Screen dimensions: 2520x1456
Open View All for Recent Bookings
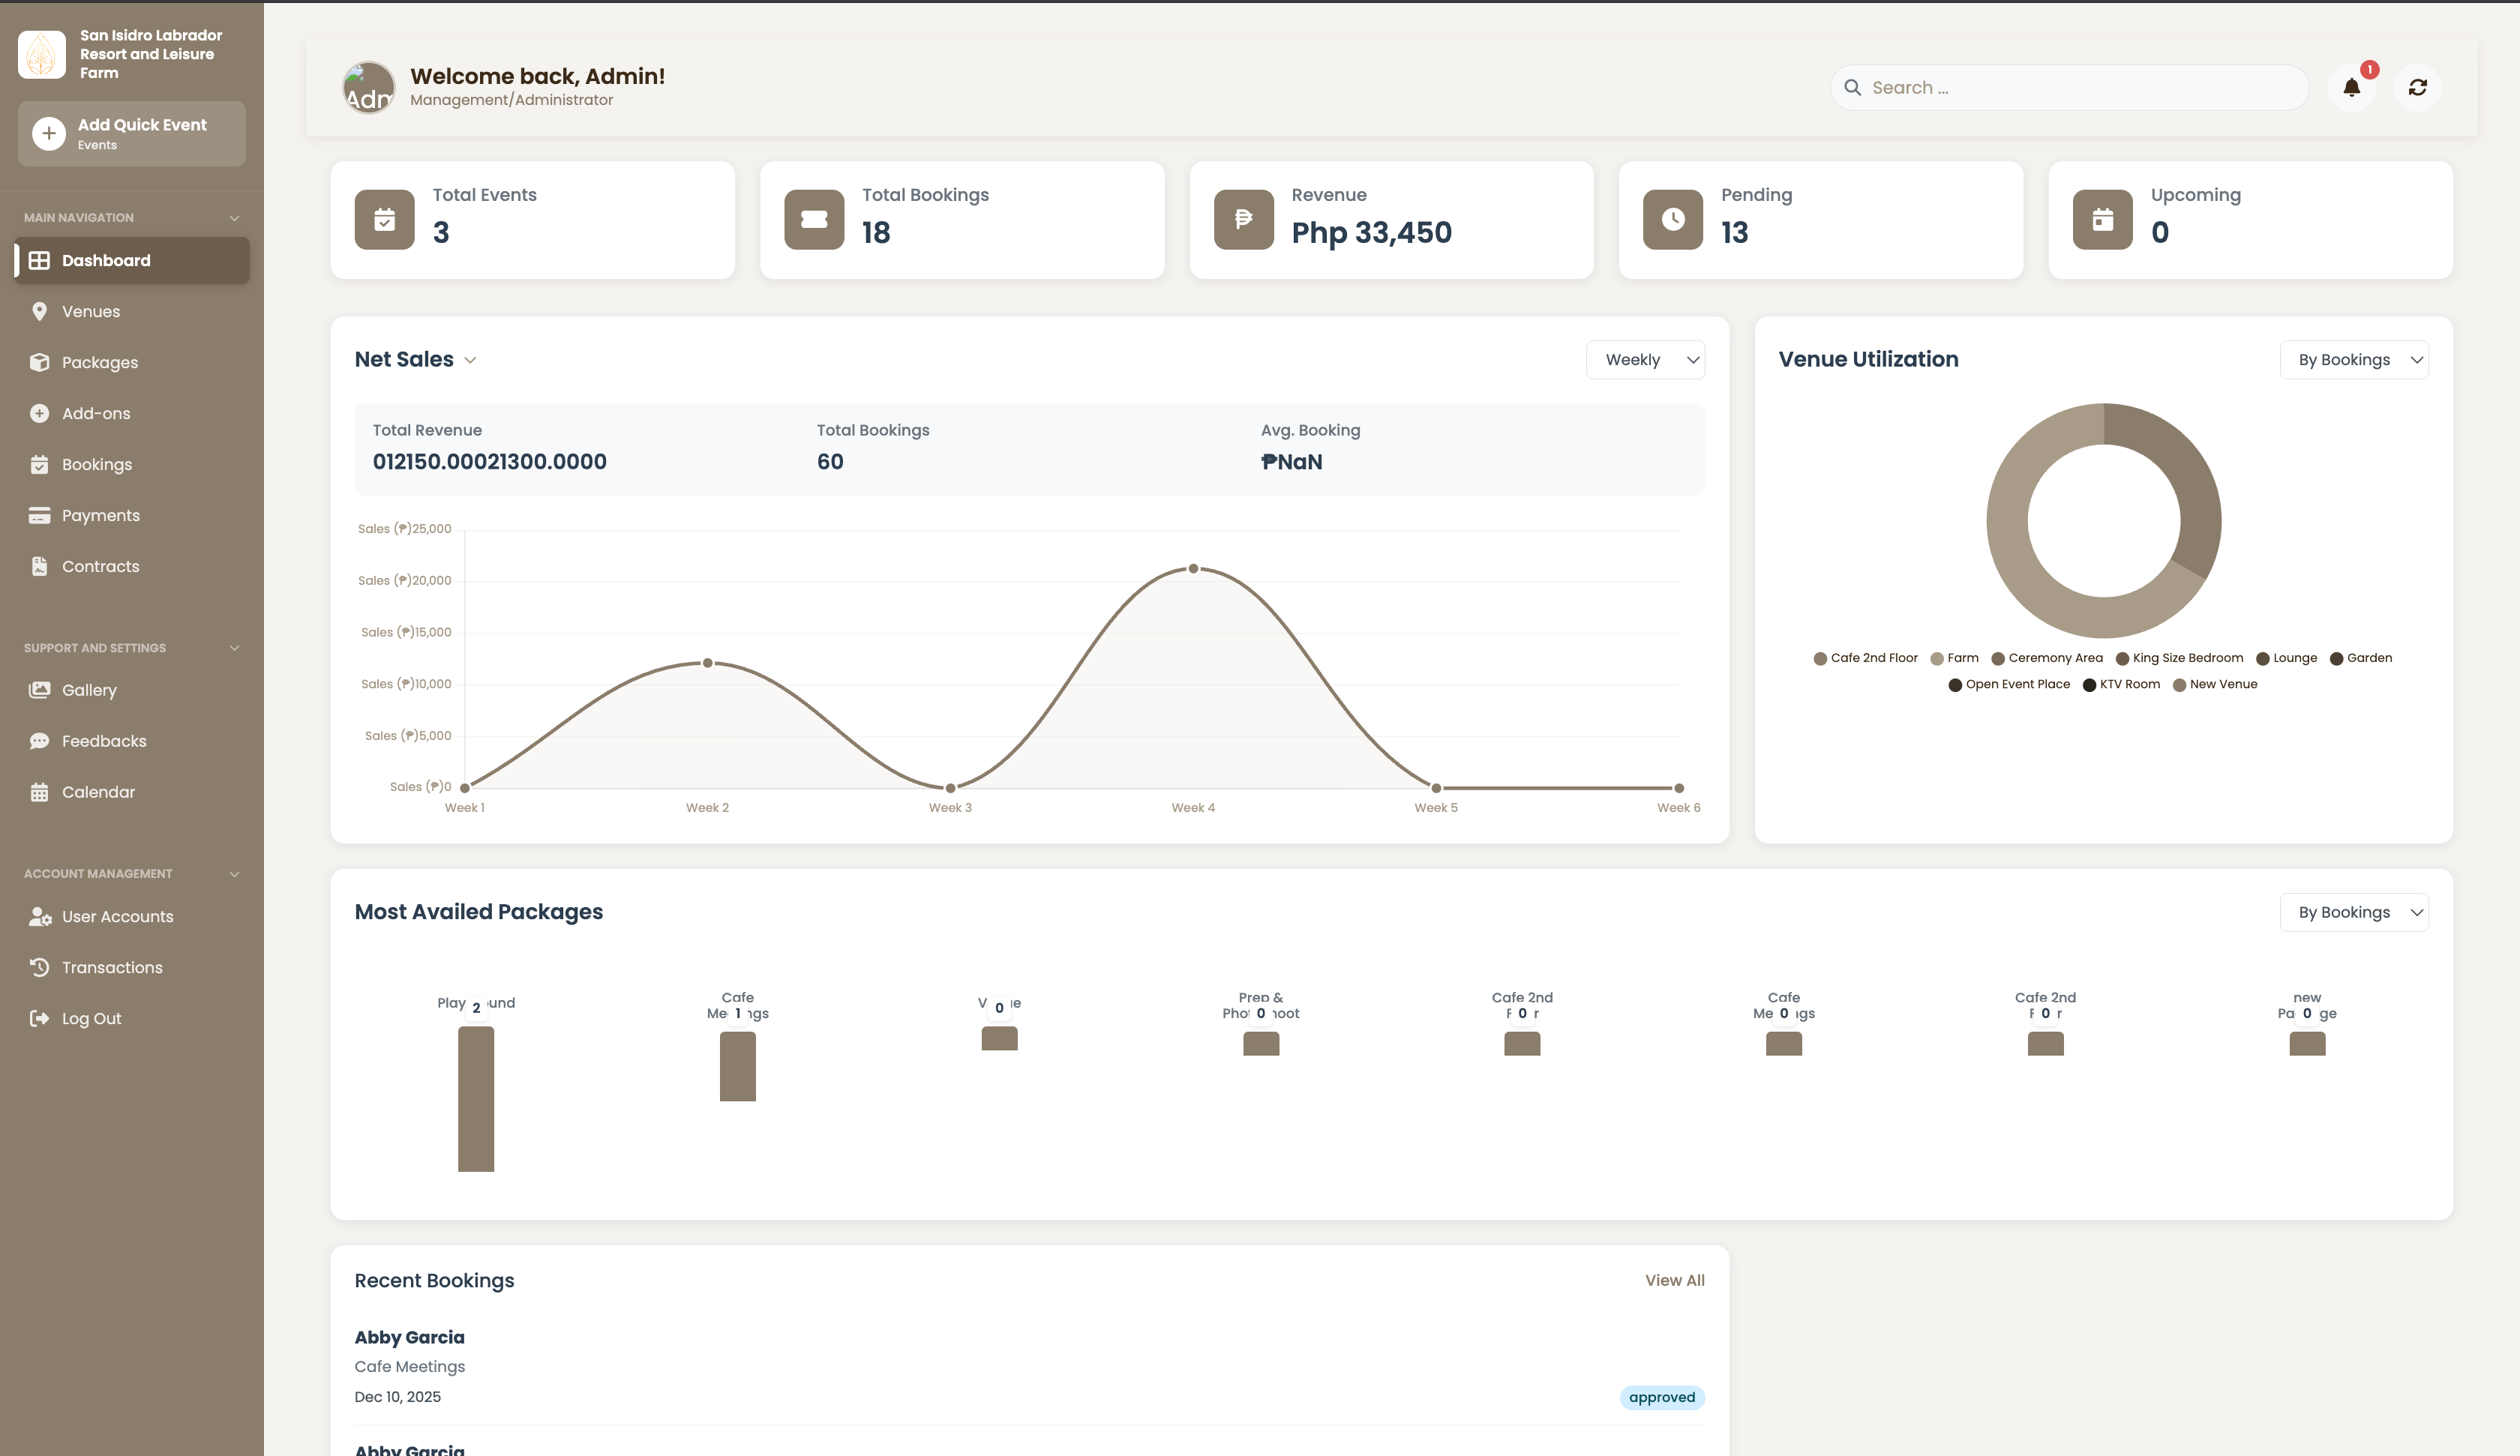[x=1674, y=1280]
